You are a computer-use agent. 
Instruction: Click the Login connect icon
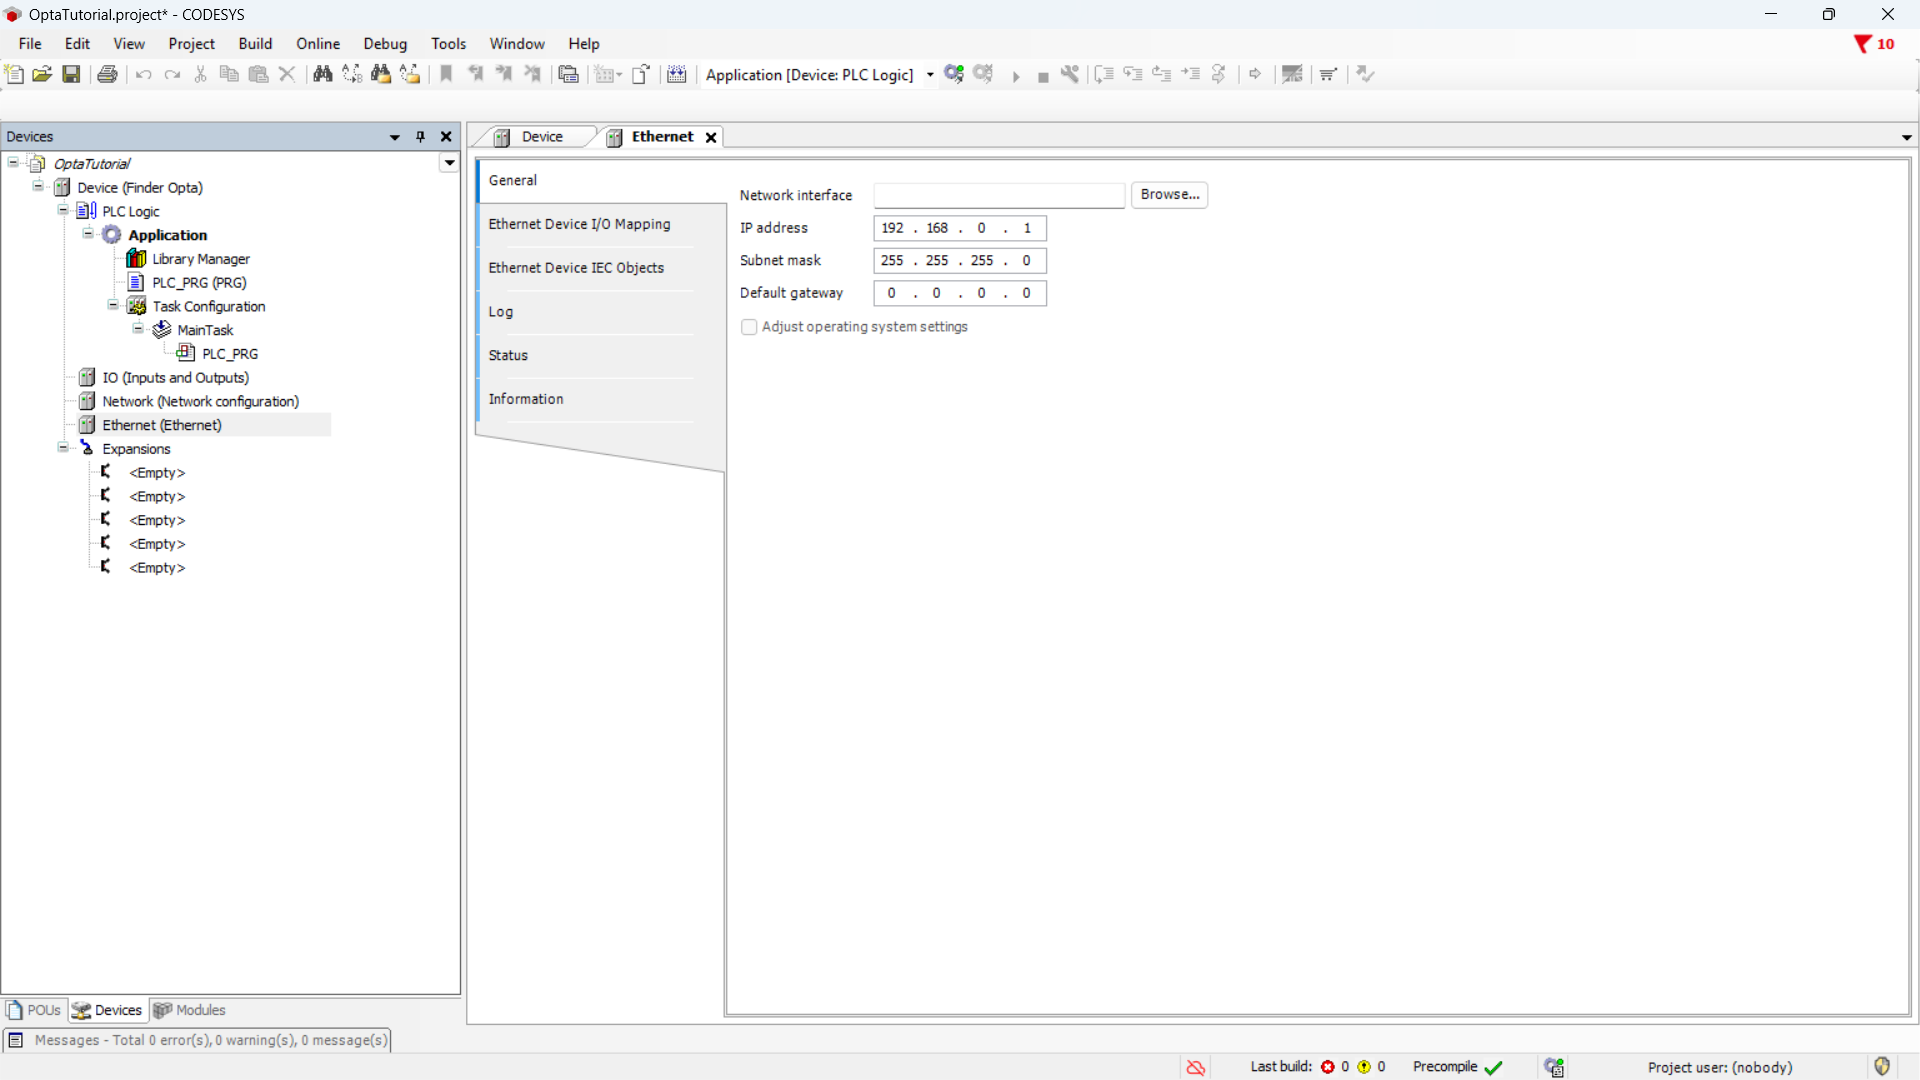(954, 74)
